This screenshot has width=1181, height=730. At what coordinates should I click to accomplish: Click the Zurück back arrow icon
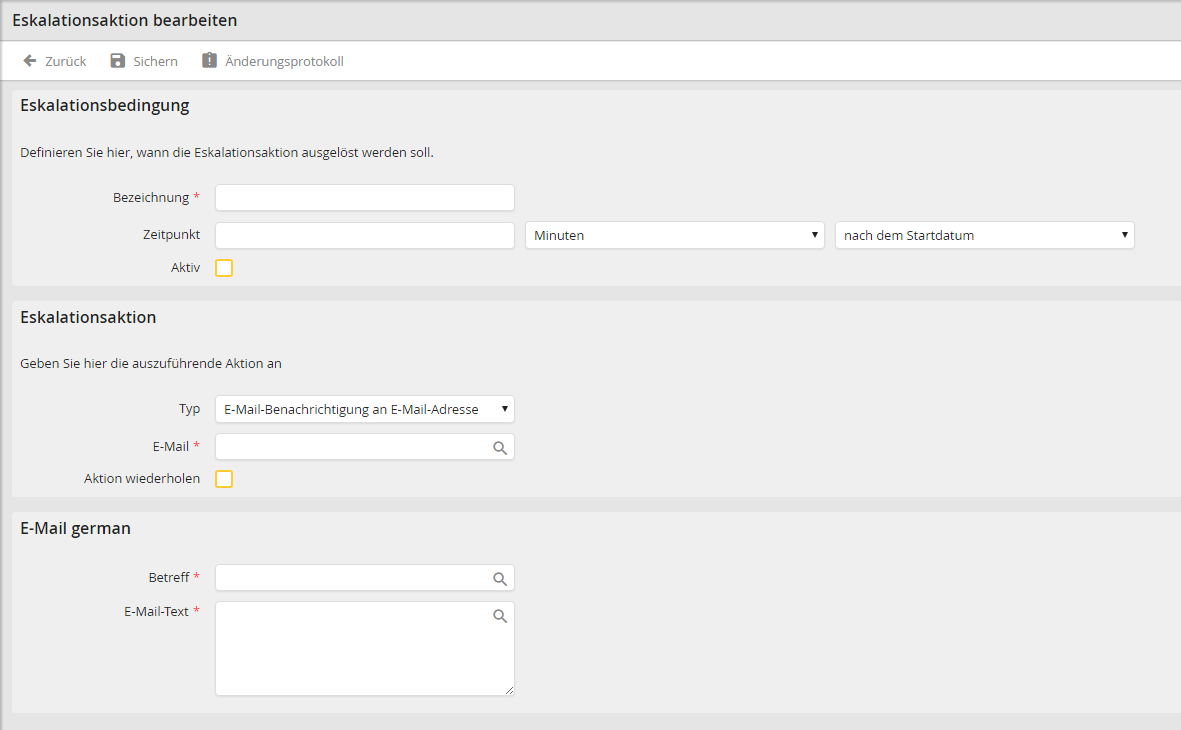[30, 61]
